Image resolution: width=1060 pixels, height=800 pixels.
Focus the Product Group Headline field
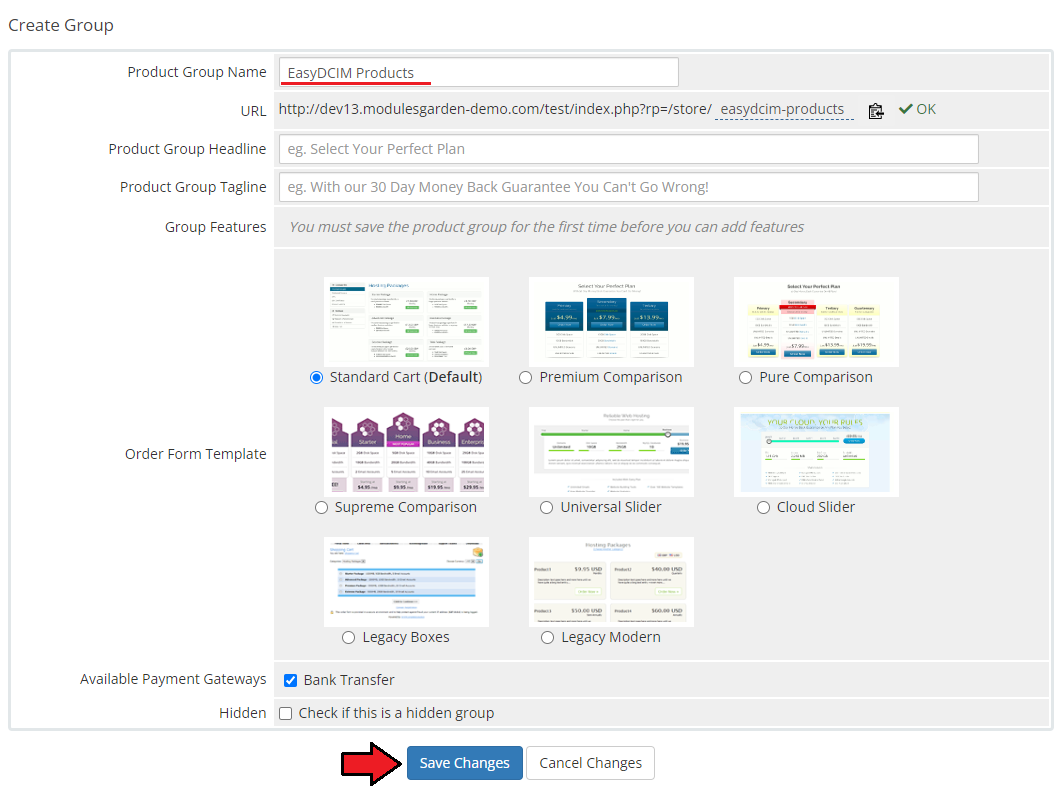tap(629, 149)
